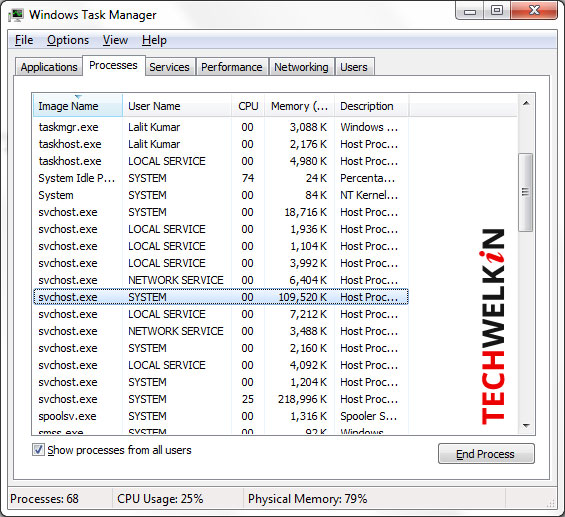The image size is (565, 517).
Task: Select svchost.exe using 3,488 K
Action: point(221,331)
